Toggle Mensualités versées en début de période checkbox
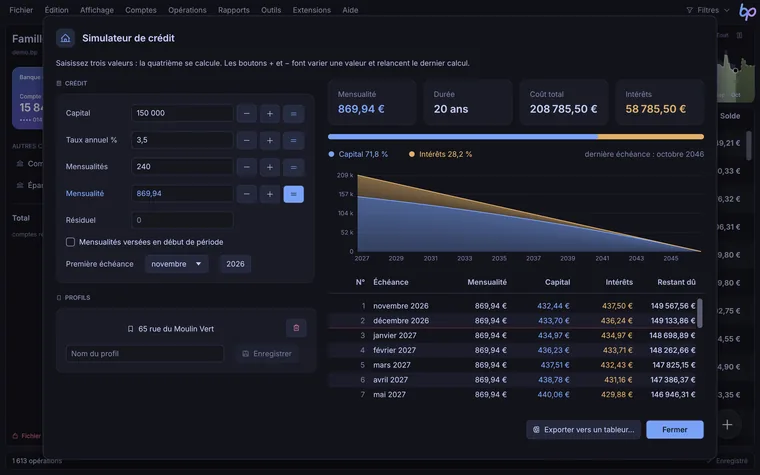 coord(70,242)
